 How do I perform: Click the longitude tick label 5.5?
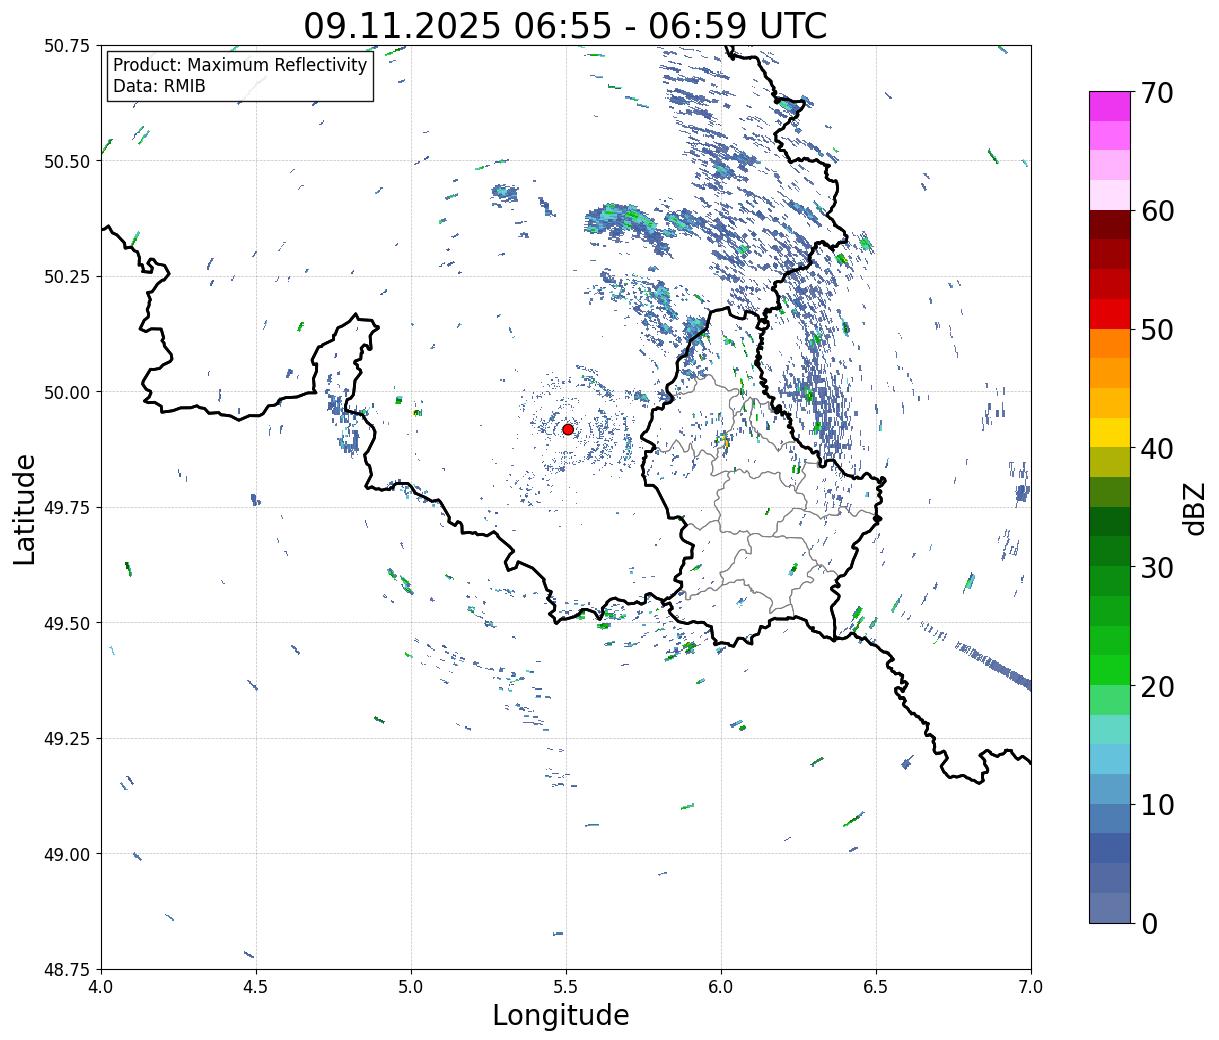pyautogui.click(x=566, y=987)
